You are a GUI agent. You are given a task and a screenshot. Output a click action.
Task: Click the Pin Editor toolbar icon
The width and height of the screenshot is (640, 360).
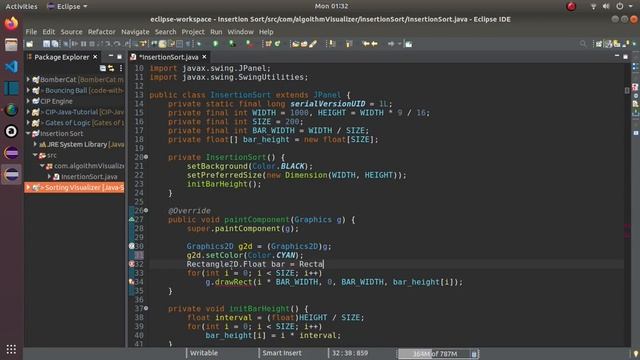pyautogui.click(x=409, y=44)
